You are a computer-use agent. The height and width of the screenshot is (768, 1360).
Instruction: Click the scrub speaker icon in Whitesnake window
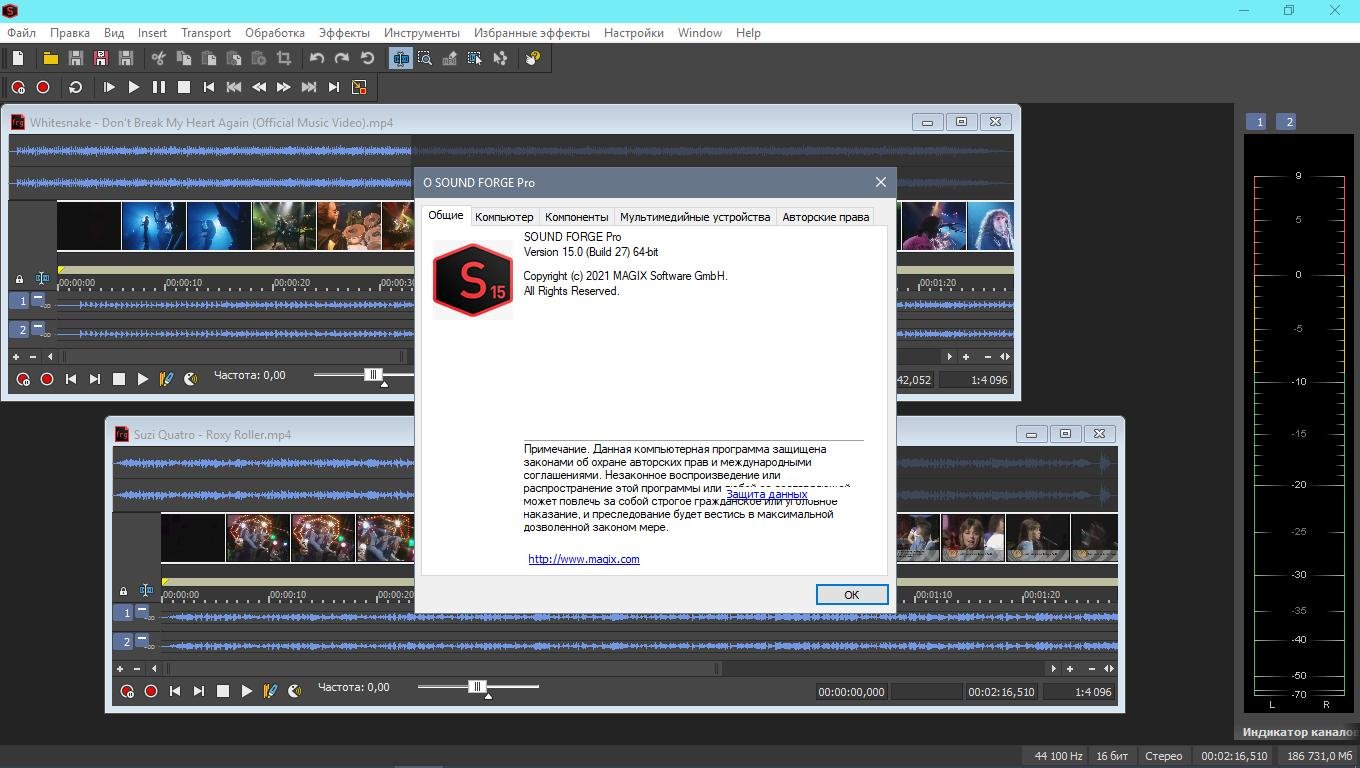191,379
